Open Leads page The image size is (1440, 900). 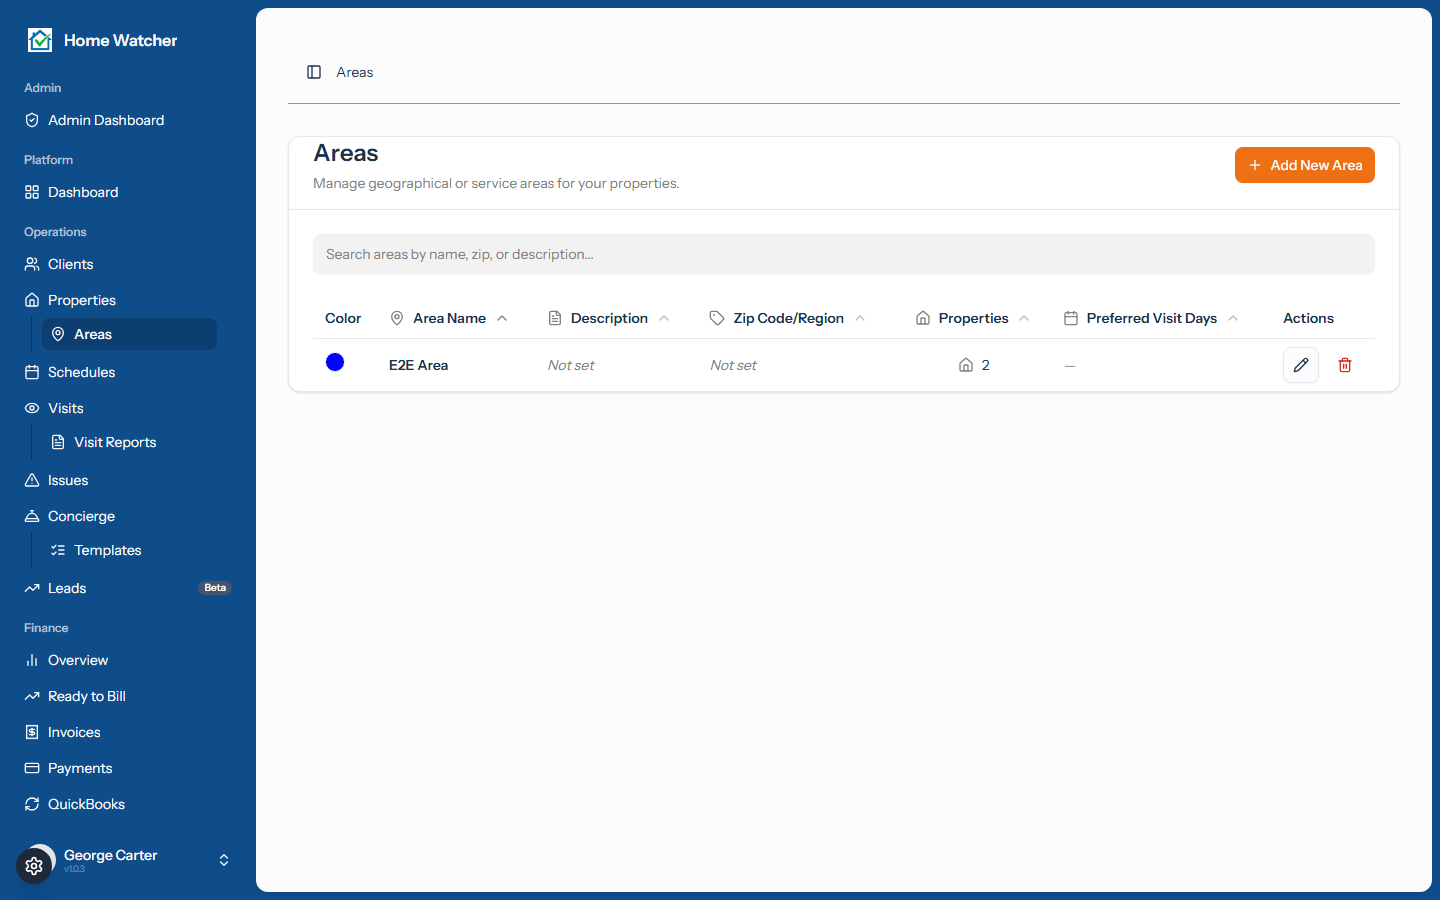(128, 588)
